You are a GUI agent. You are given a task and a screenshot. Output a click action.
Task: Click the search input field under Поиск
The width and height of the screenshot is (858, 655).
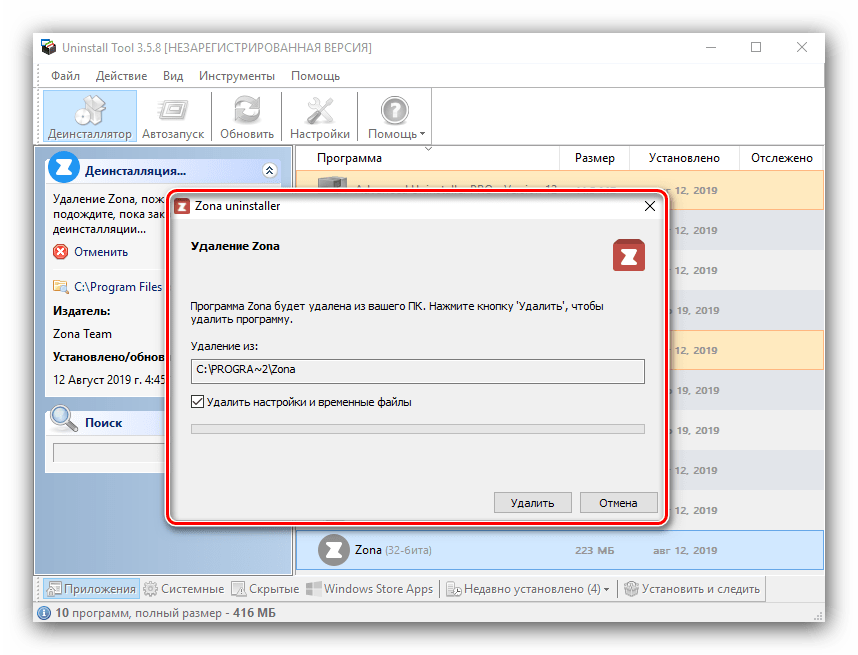click(x=109, y=453)
